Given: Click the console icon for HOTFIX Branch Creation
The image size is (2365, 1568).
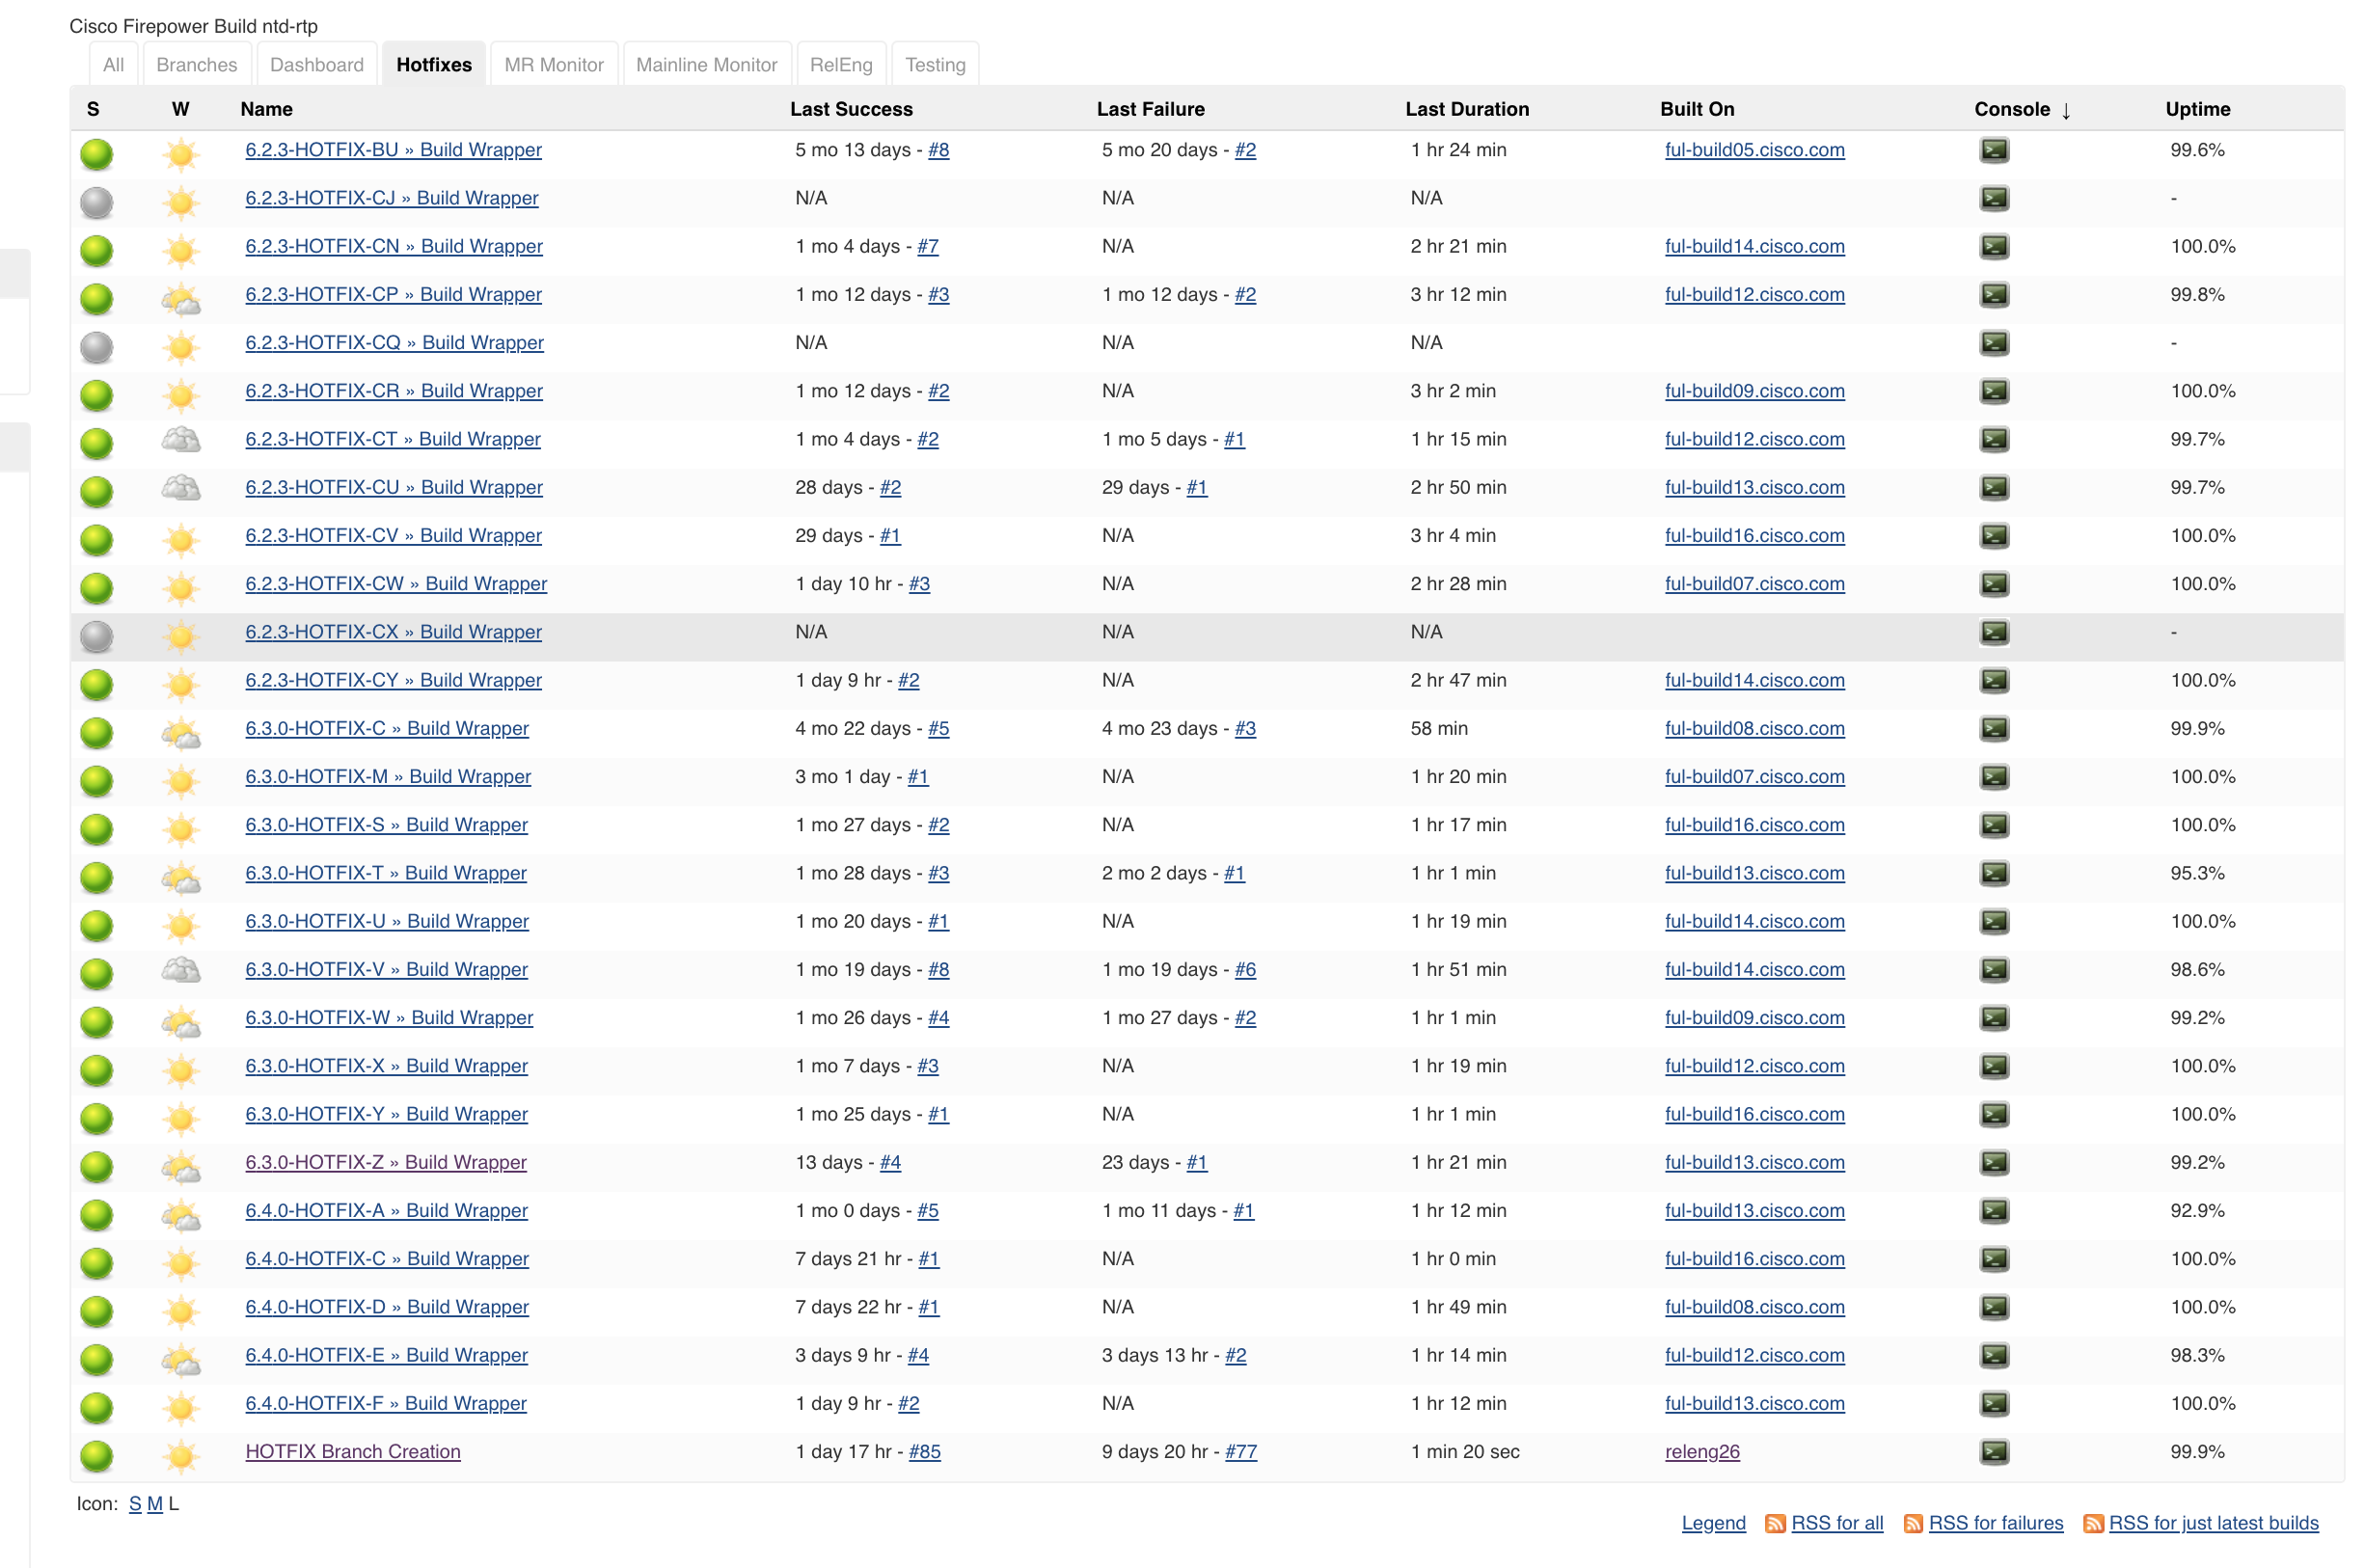Looking at the screenshot, I should pos(1995,1451).
